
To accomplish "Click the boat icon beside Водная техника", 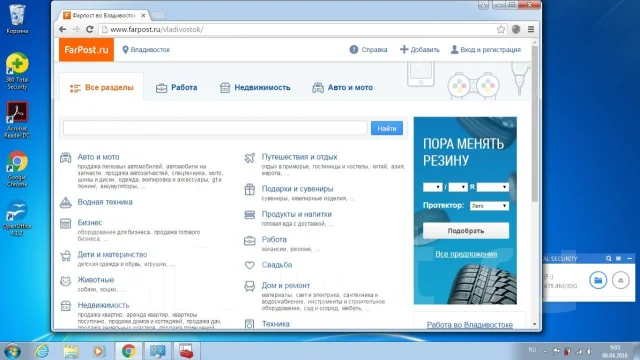I will [66, 202].
